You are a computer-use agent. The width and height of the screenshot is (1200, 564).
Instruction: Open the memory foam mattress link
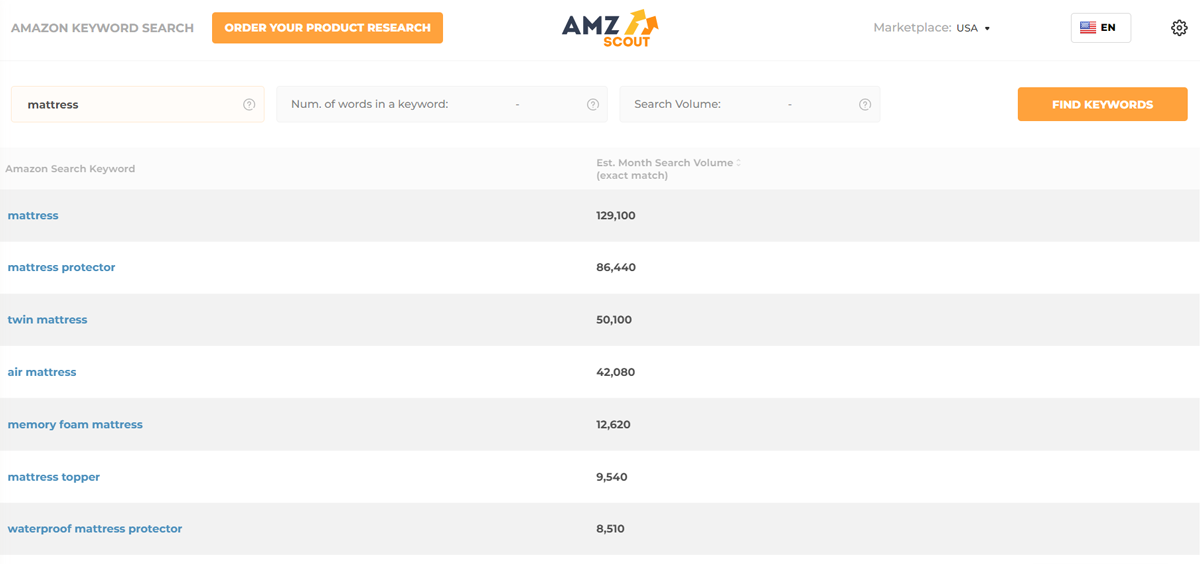click(x=75, y=425)
